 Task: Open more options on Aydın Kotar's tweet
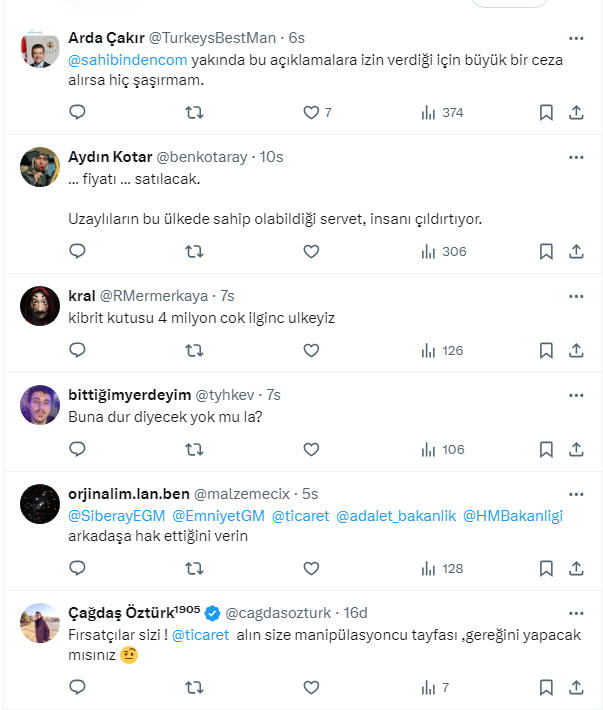pos(576,157)
